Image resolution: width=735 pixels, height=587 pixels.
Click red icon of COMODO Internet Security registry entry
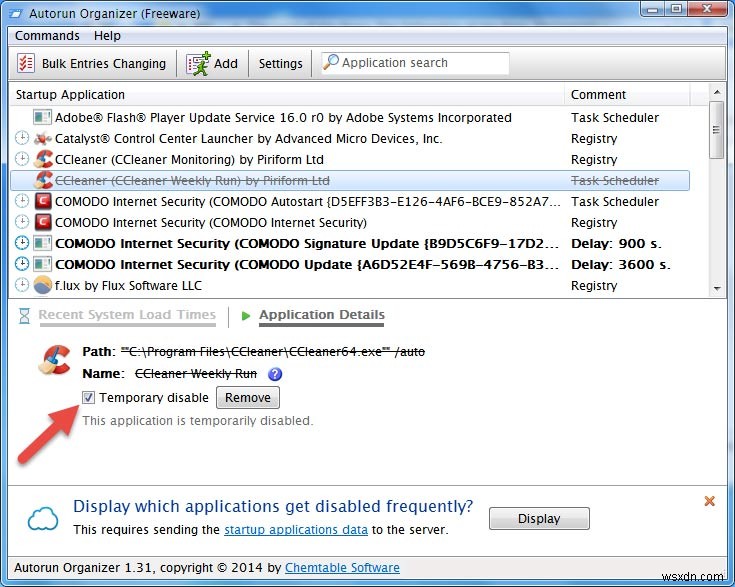point(43,222)
